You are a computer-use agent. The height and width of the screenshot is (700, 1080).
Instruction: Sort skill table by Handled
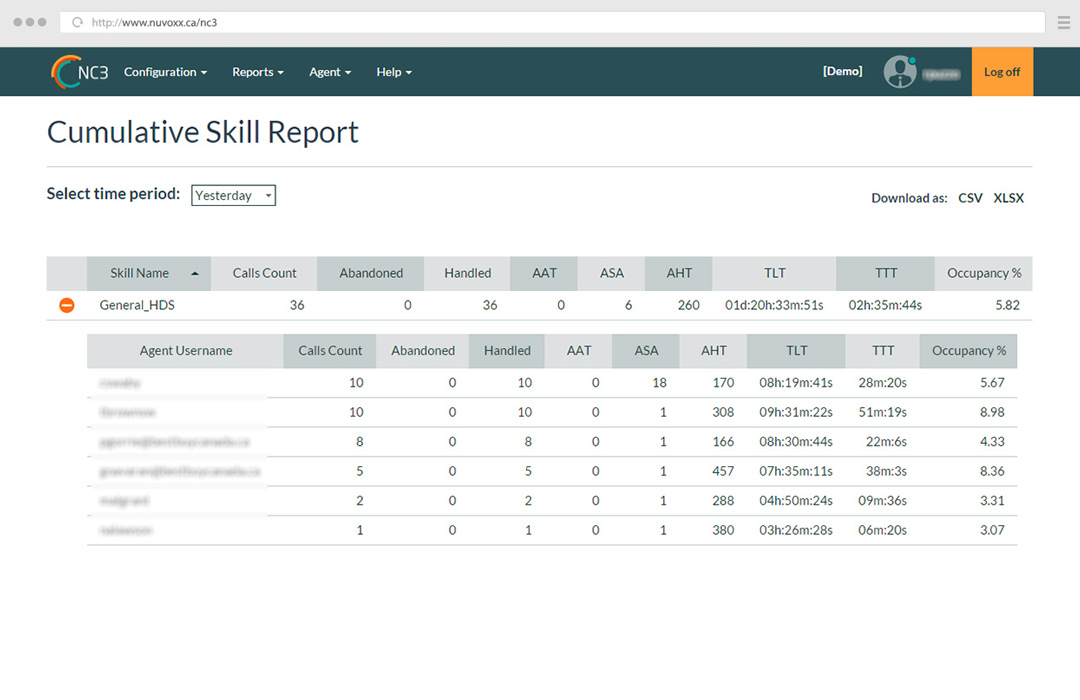467,274
